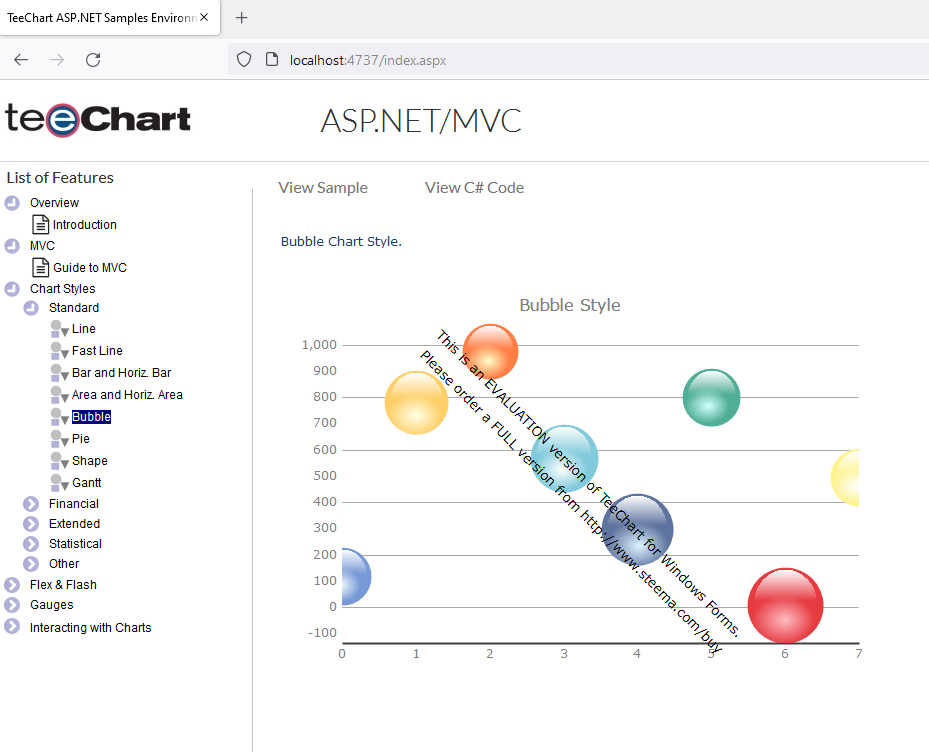Image resolution: width=929 pixels, height=752 pixels.
Task: Click the TeeChart logo
Action: (98, 119)
